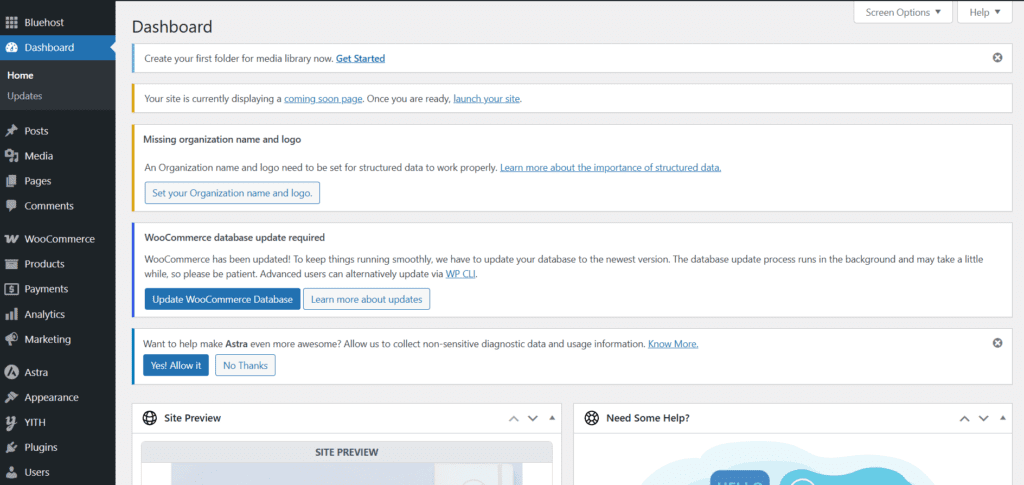Screen dimensions: 1024x485
Task: Collapse the Site Preview panel
Action: pos(552,418)
